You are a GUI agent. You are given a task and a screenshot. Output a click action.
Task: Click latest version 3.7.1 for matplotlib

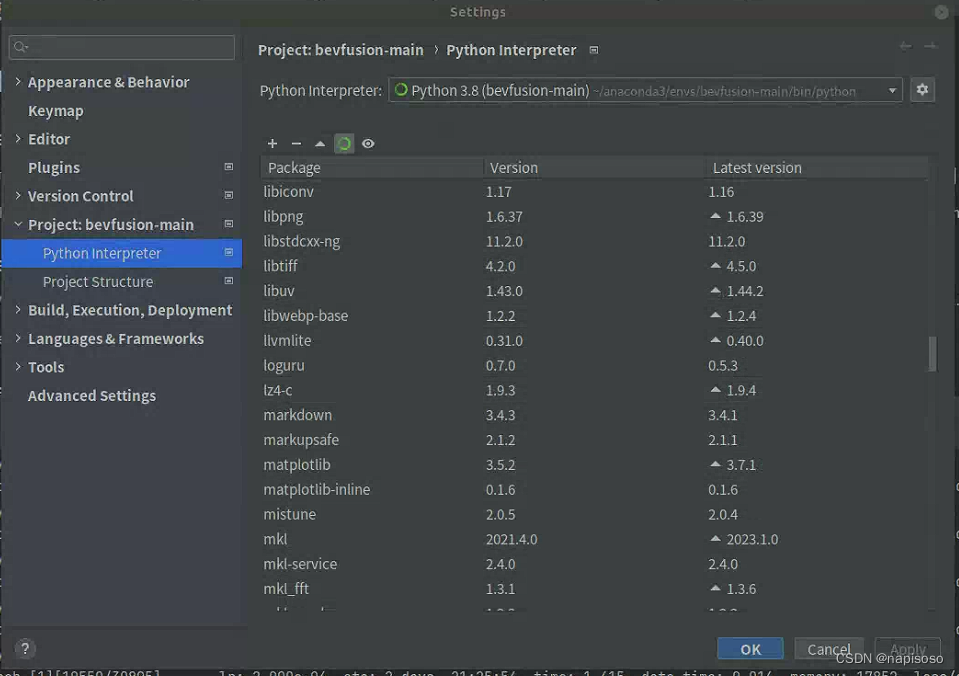(741, 465)
